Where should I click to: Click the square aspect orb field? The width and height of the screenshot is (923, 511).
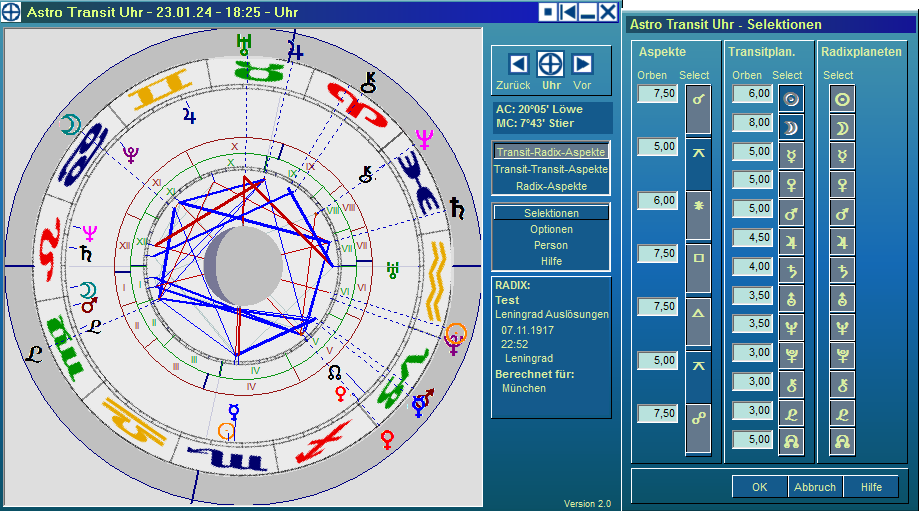click(658, 254)
